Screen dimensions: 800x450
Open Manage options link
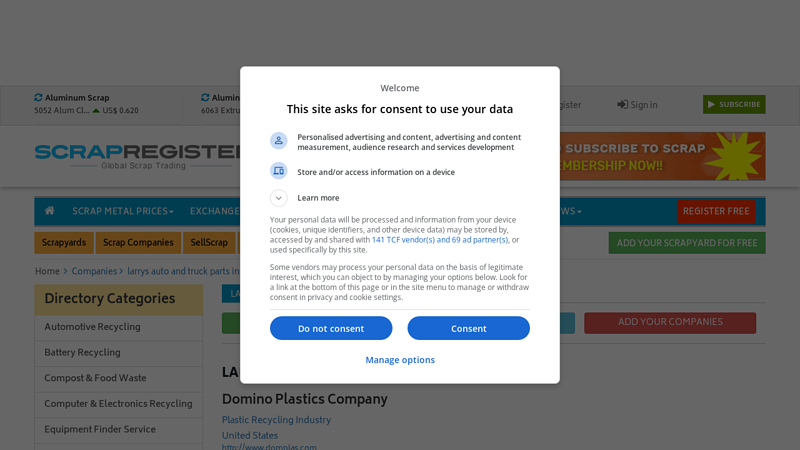400,360
